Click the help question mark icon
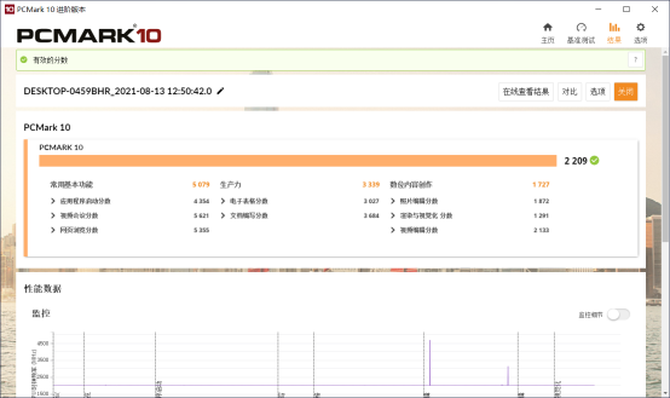Screen dimensions: 670x398 [635, 60]
